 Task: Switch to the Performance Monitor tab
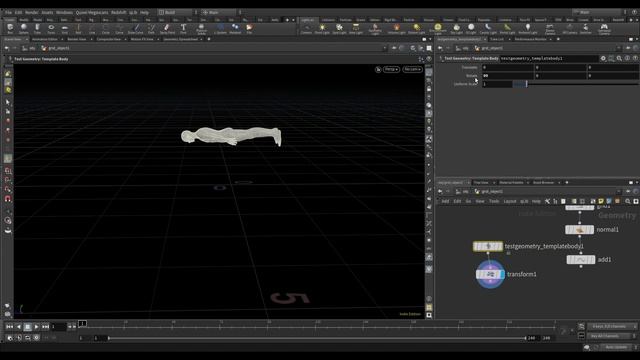click(x=530, y=39)
